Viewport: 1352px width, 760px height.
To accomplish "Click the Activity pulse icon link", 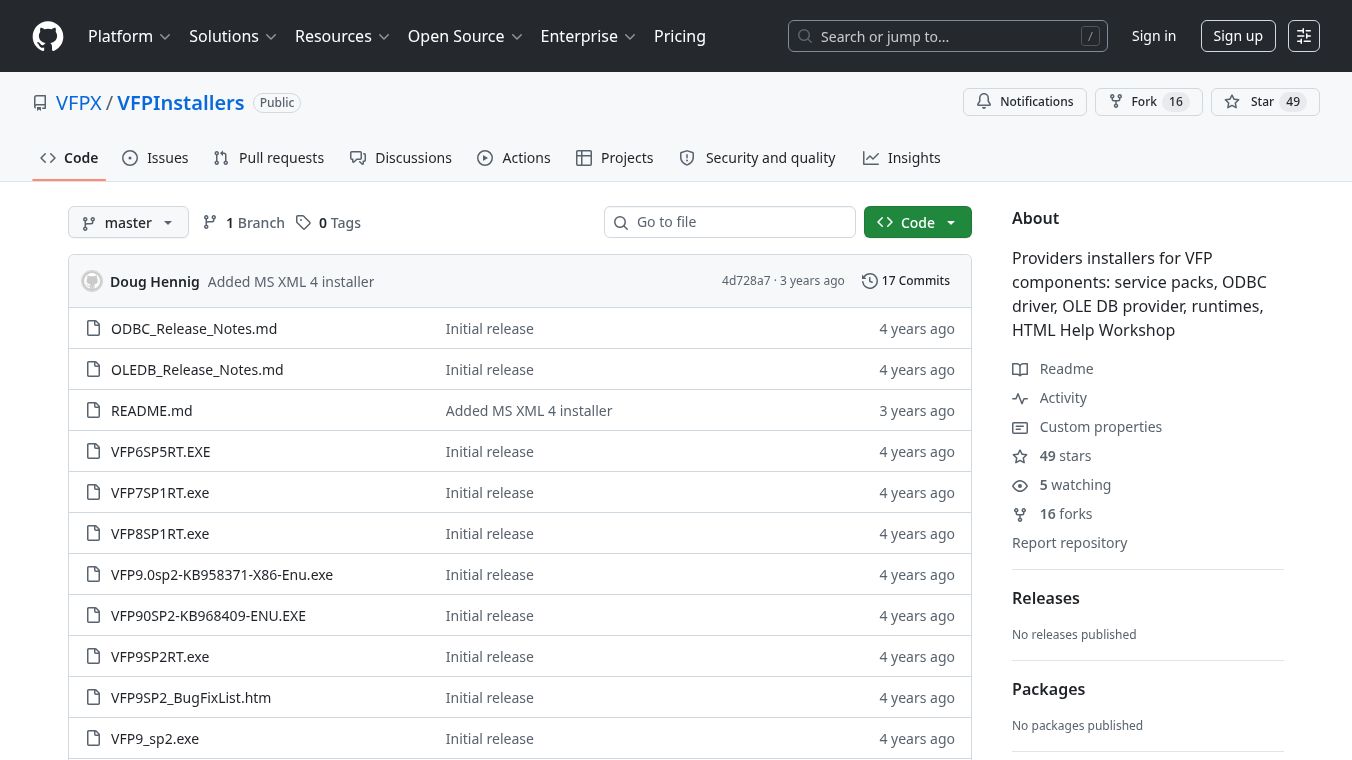I will [1020, 398].
